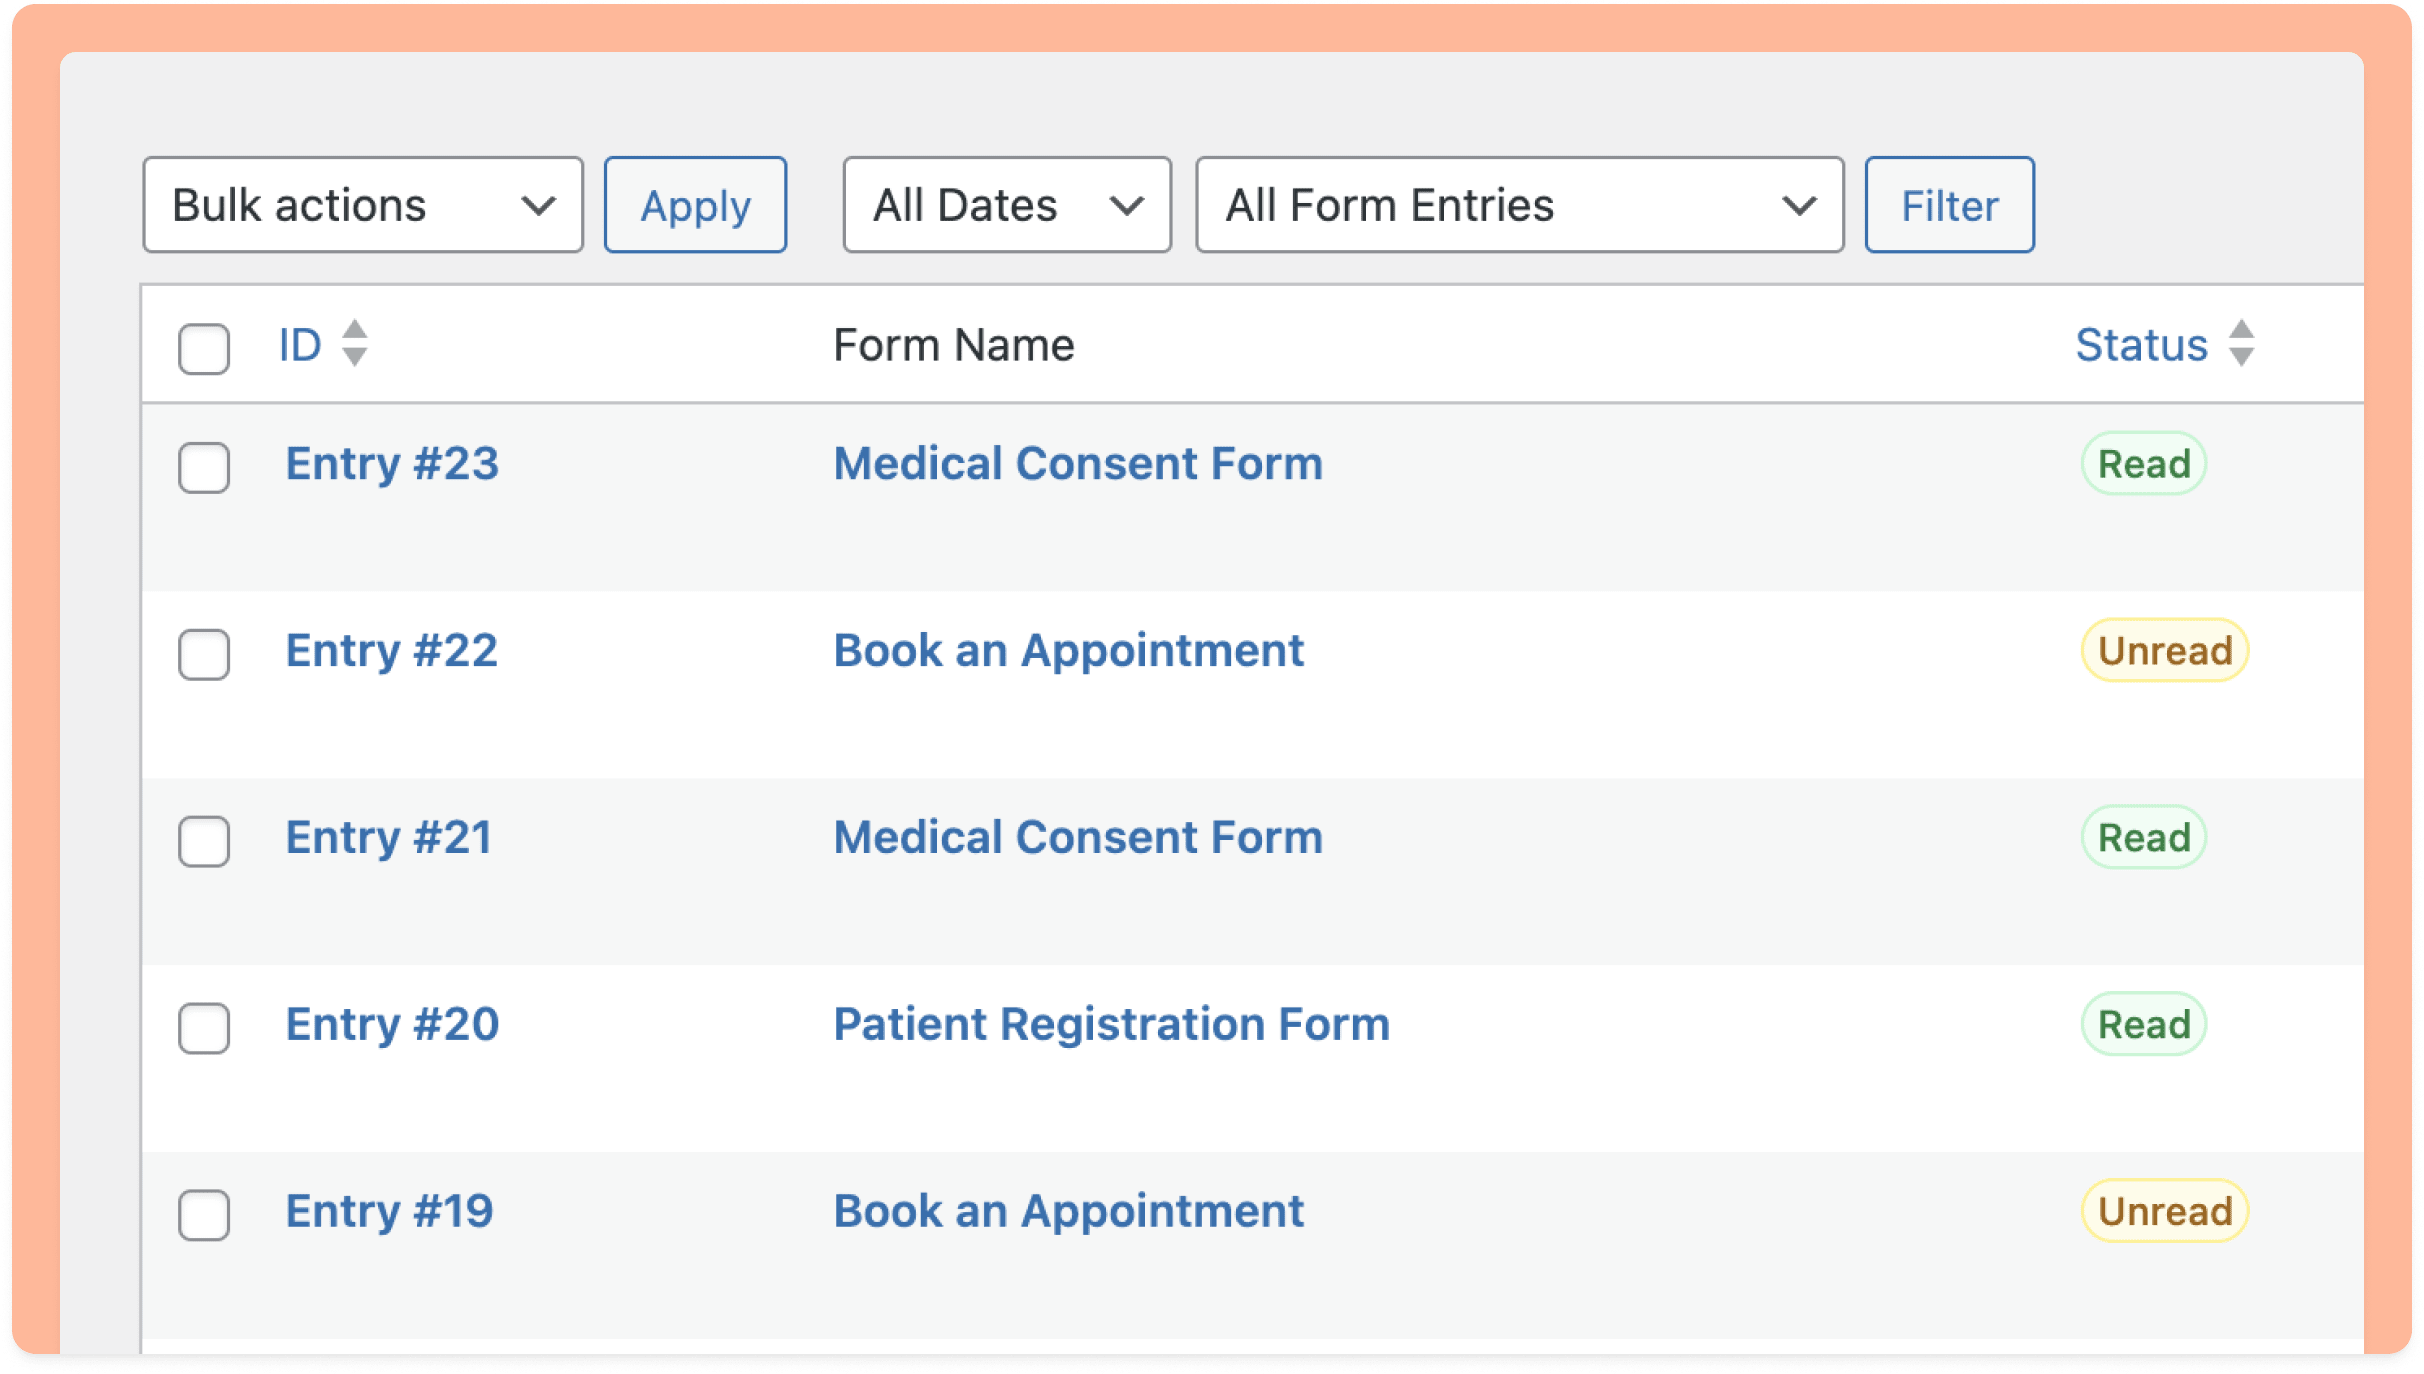Viewport: 2424px width, 1374px height.
Task: Open the All Form Entries dropdown
Action: point(1520,205)
